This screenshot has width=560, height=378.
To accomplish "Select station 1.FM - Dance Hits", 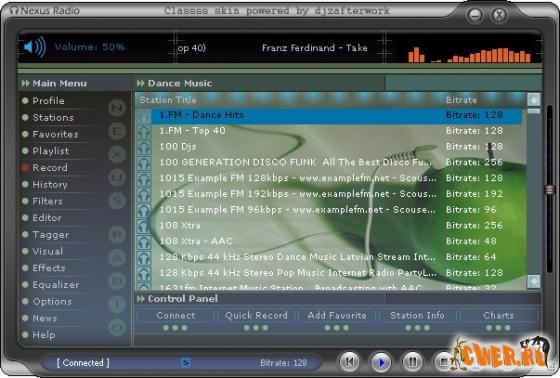I will 329,115.
